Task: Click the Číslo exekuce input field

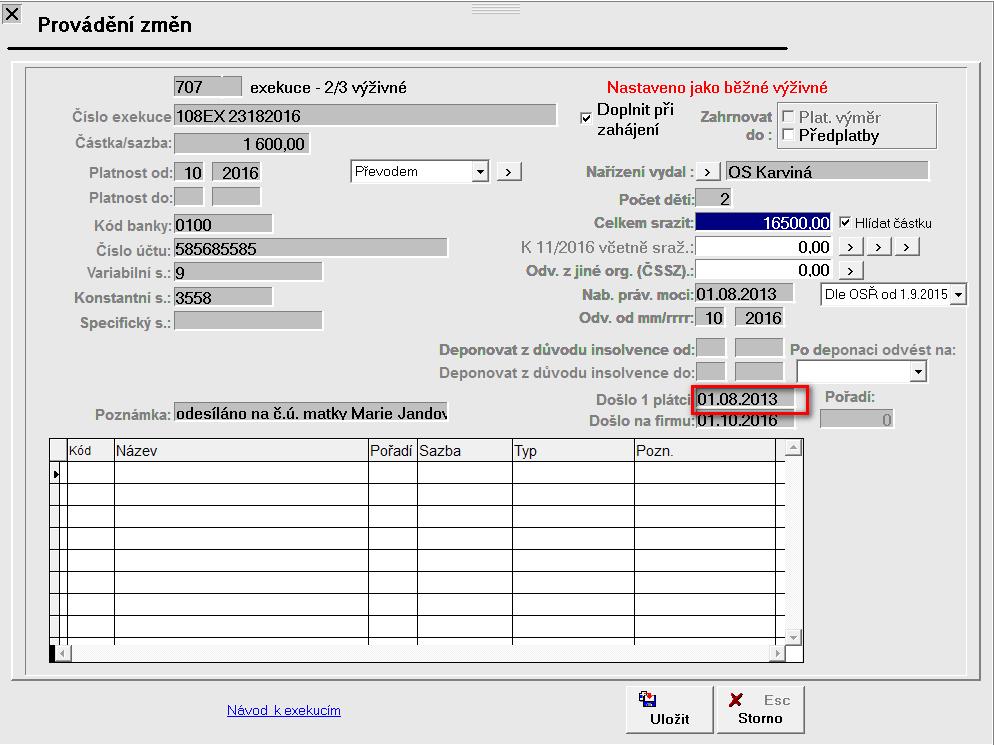Action: click(365, 115)
